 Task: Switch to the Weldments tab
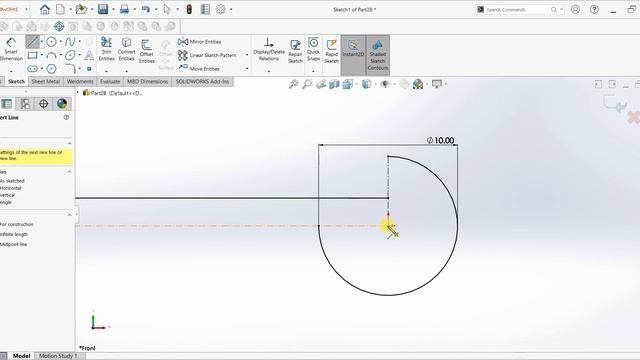pos(80,81)
